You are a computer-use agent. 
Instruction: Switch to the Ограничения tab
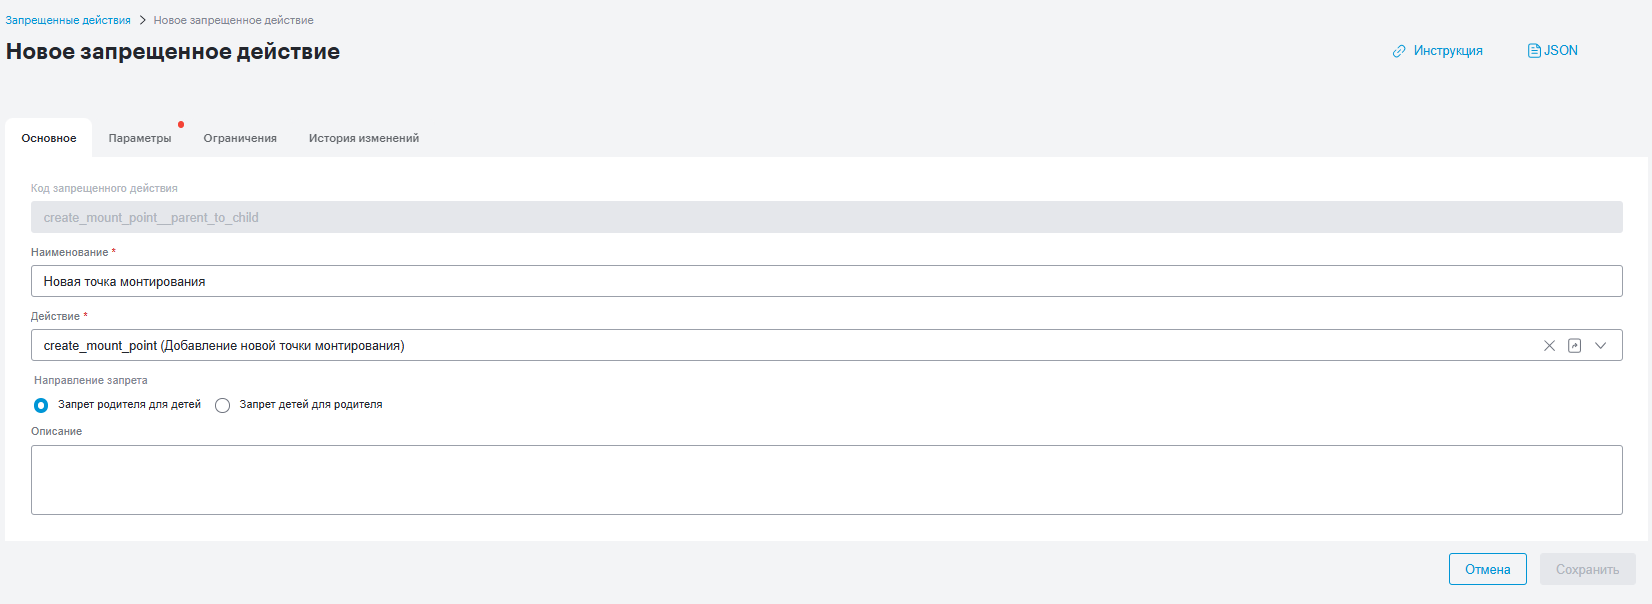pos(240,138)
